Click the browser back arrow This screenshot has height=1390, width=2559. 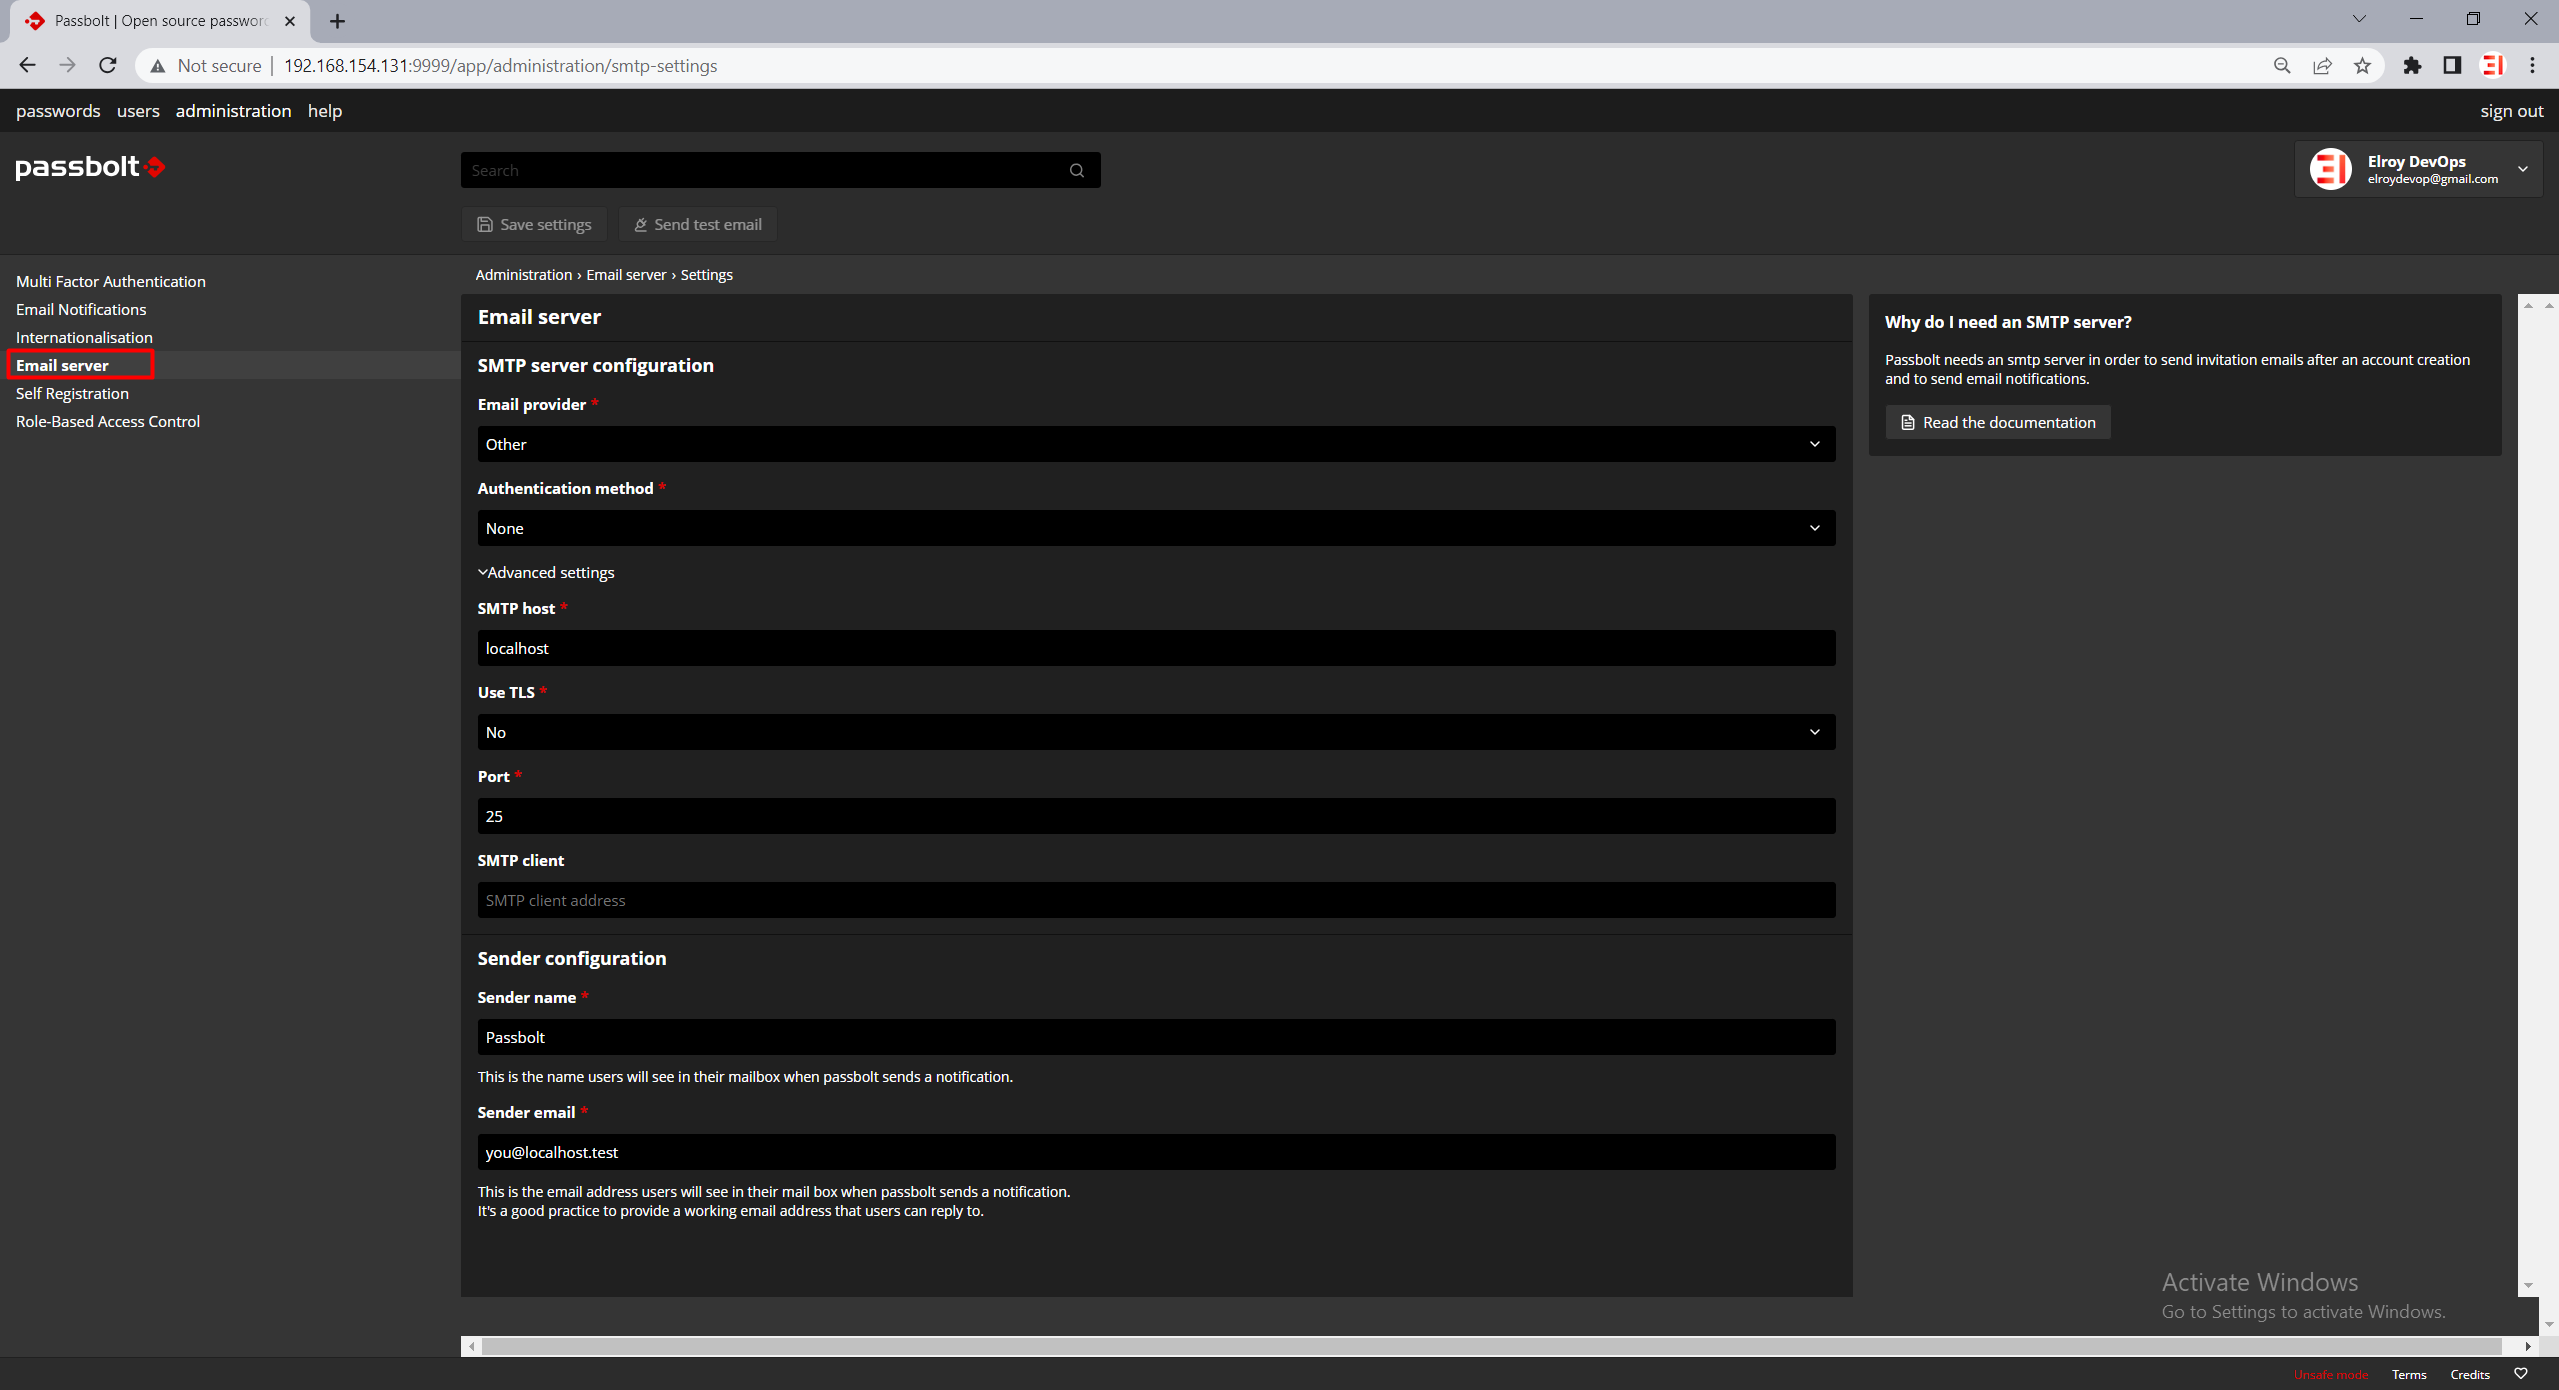pos(27,66)
